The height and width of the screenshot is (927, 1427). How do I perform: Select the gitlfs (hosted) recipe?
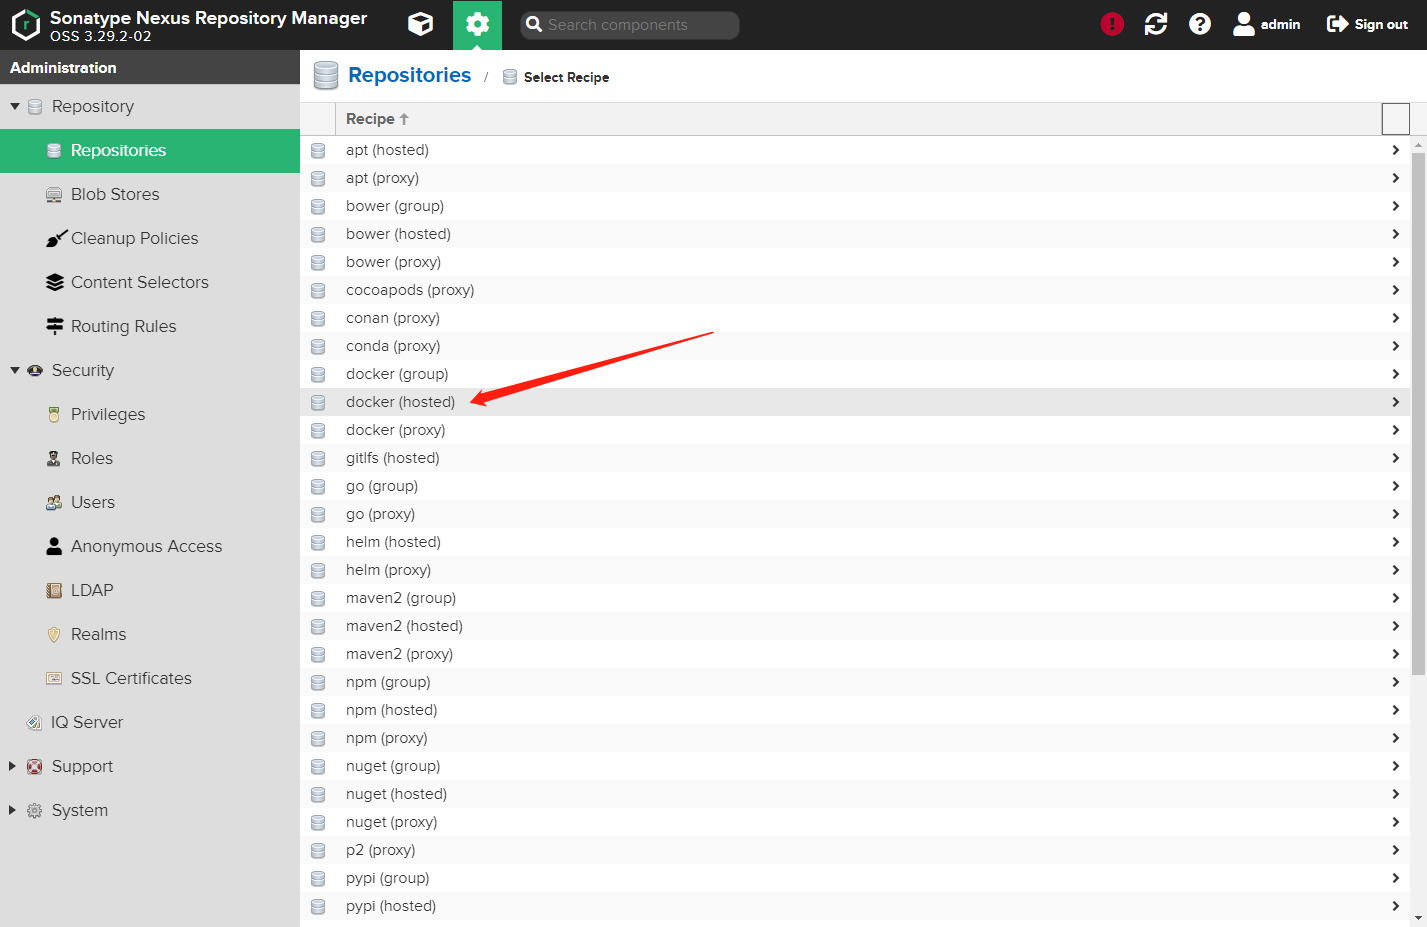[x=855, y=458]
